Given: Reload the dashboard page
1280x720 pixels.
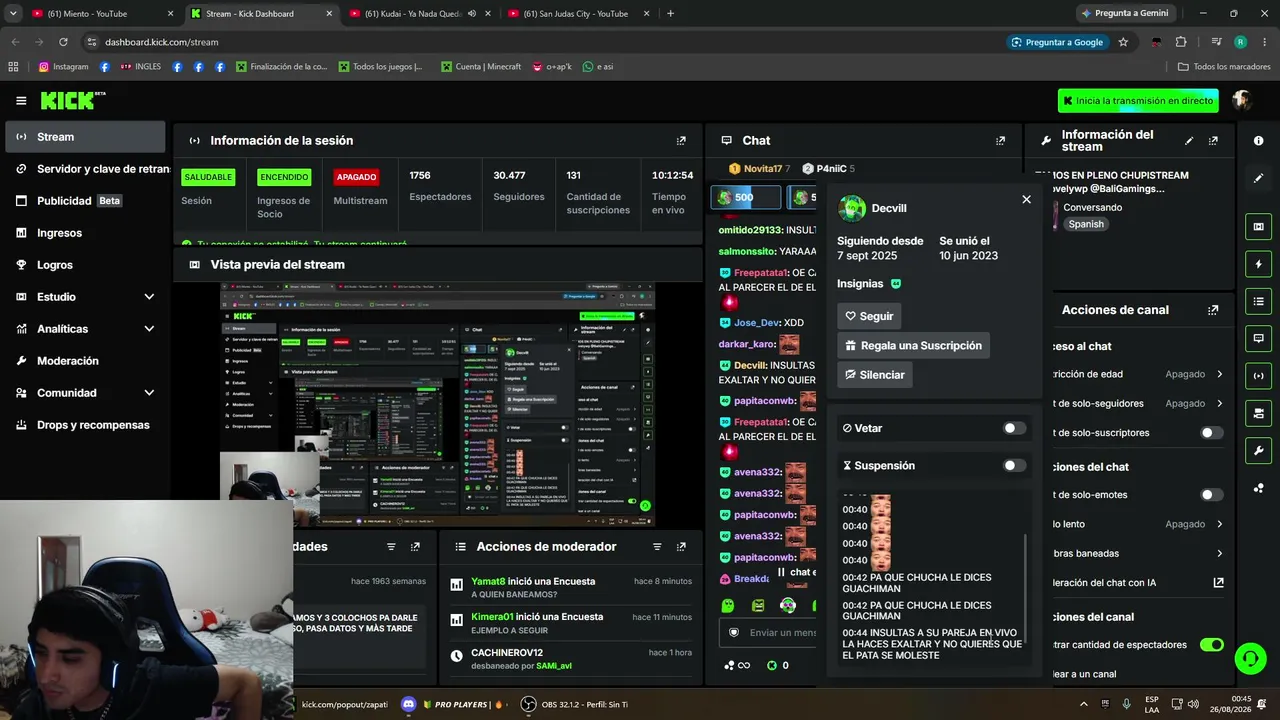Looking at the screenshot, I should 63,42.
